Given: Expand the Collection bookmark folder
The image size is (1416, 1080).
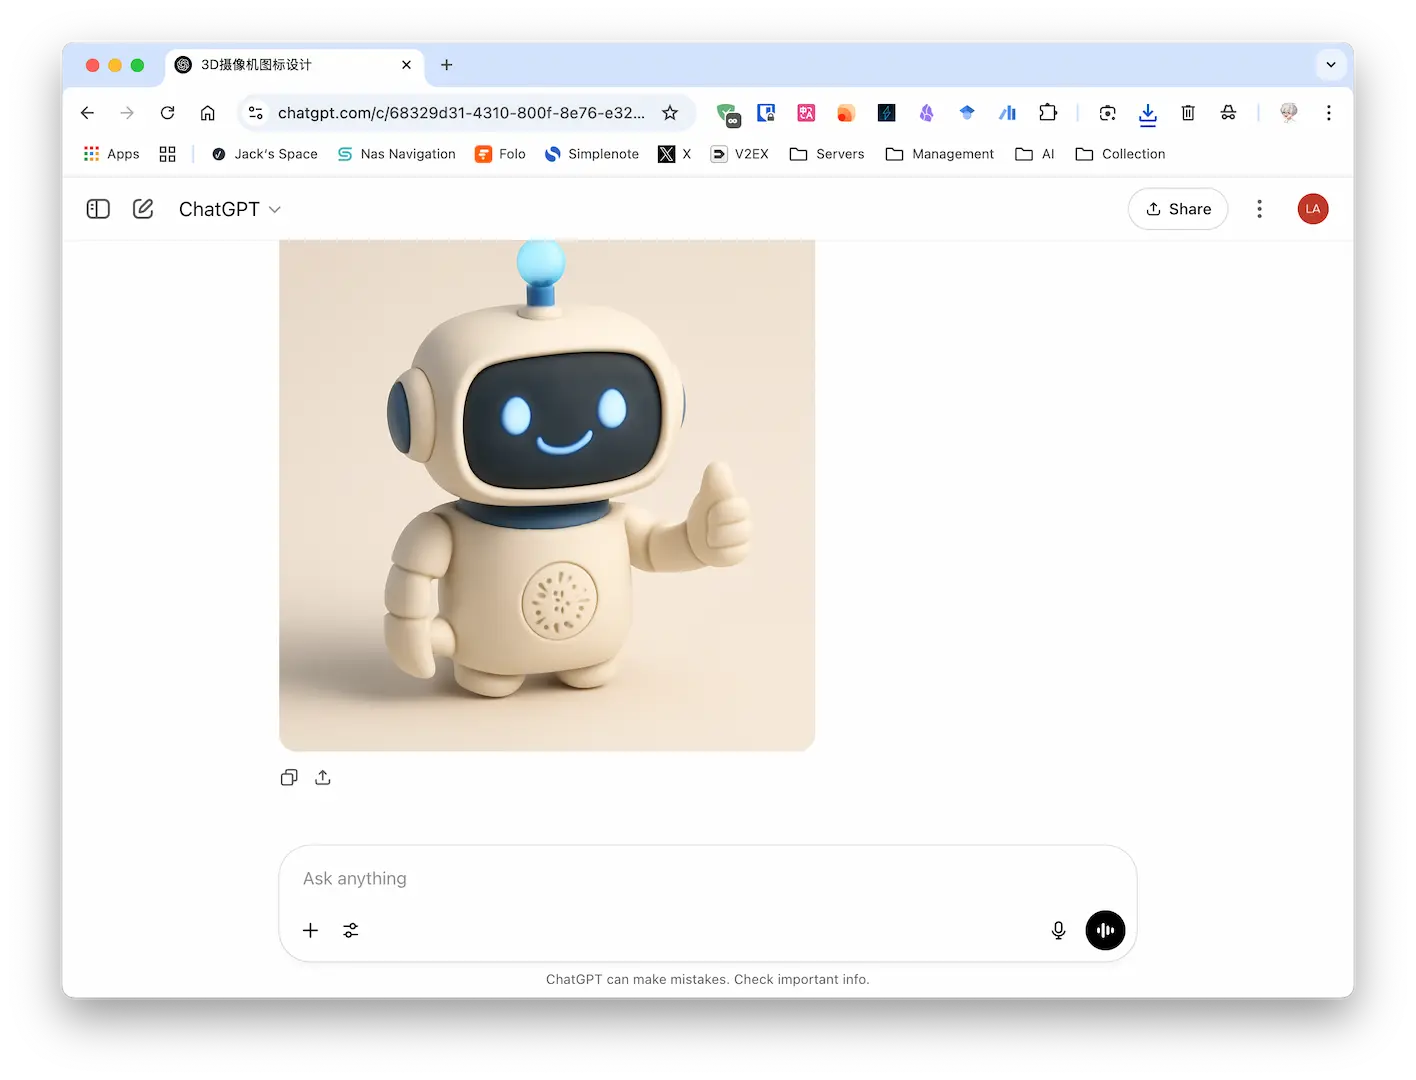Looking at the screenshot, I should click(1120, 154).
